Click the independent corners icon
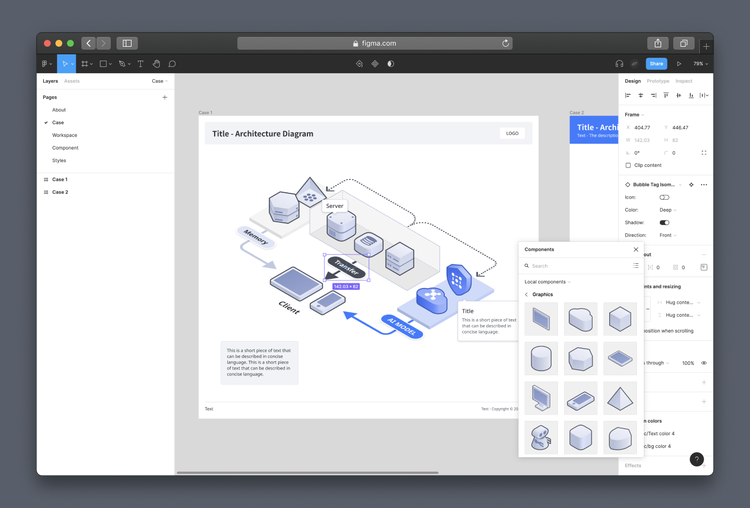 [x=704, y=153]
